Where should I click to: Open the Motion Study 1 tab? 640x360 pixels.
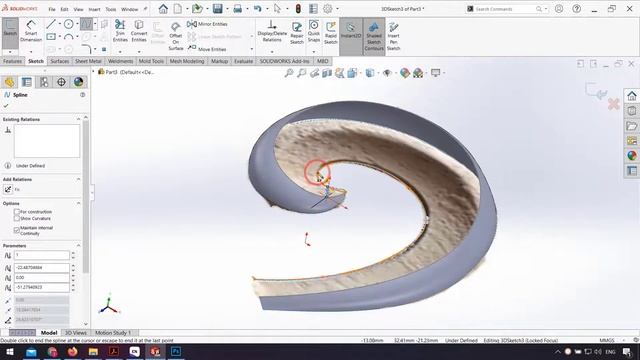(x=113, y=333)
